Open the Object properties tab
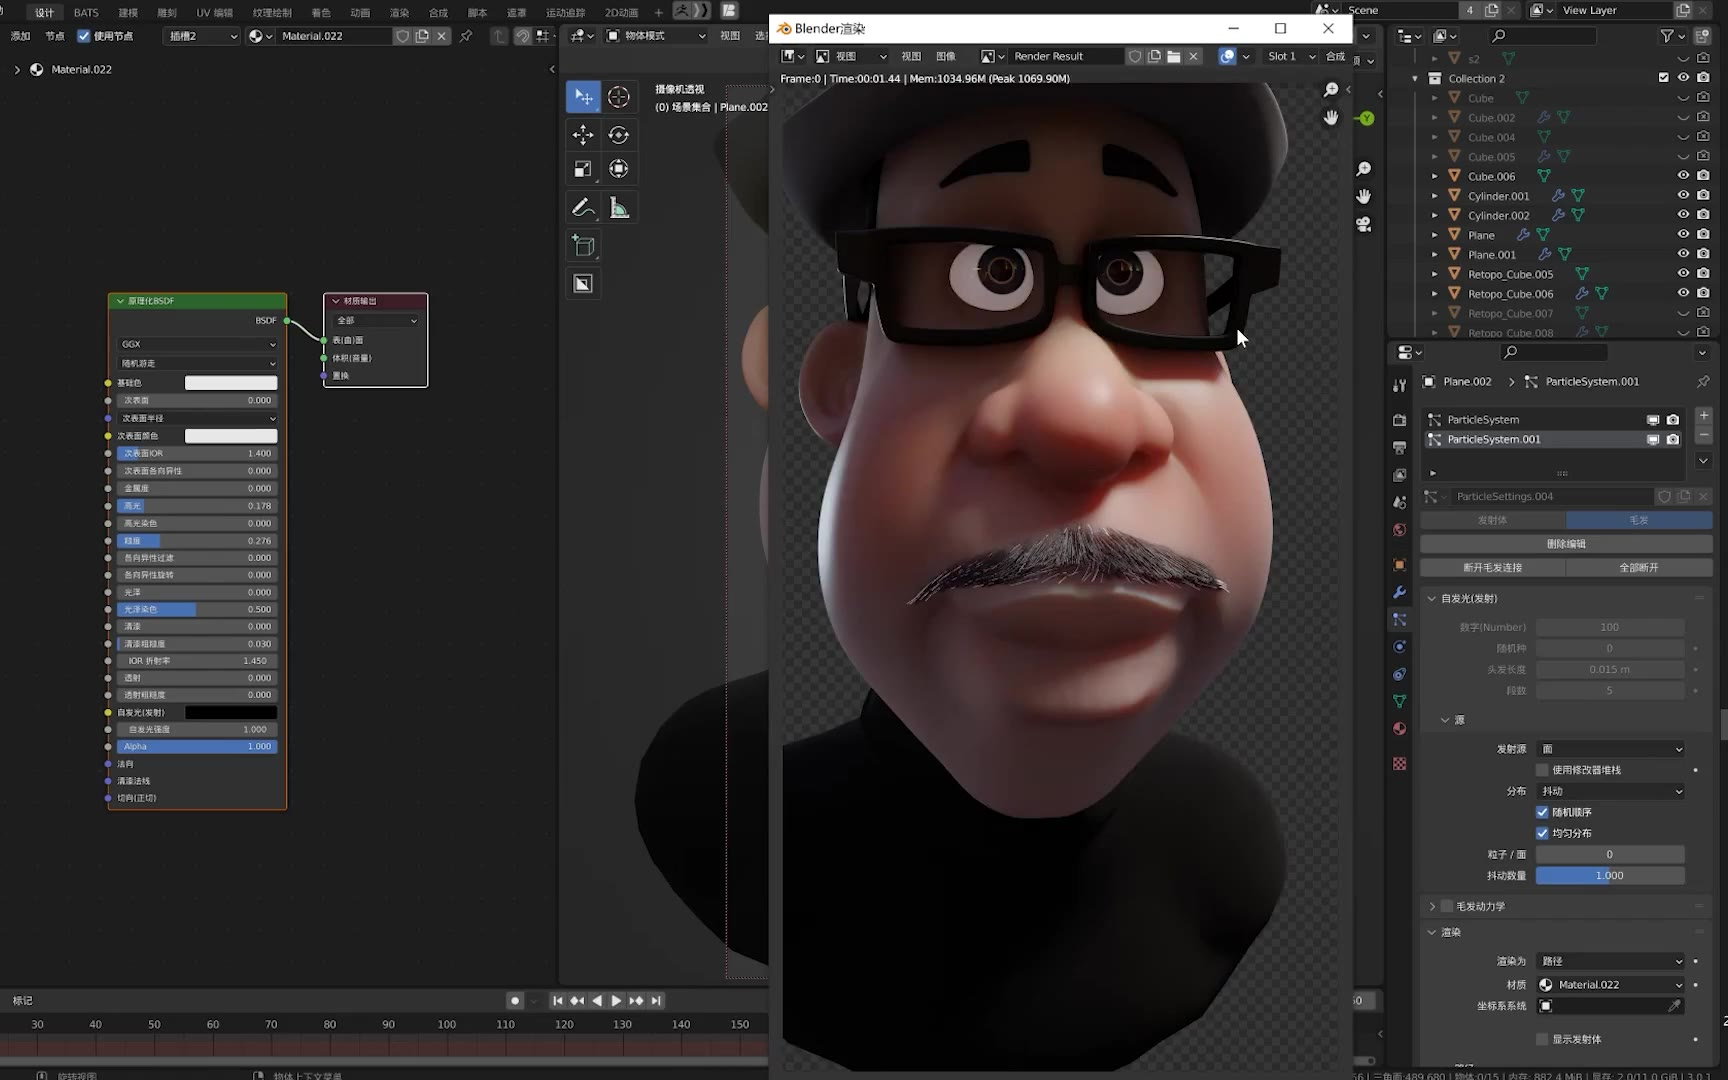The height and width of the screenshot is (1080, 1728). [x=1399, y=565]
